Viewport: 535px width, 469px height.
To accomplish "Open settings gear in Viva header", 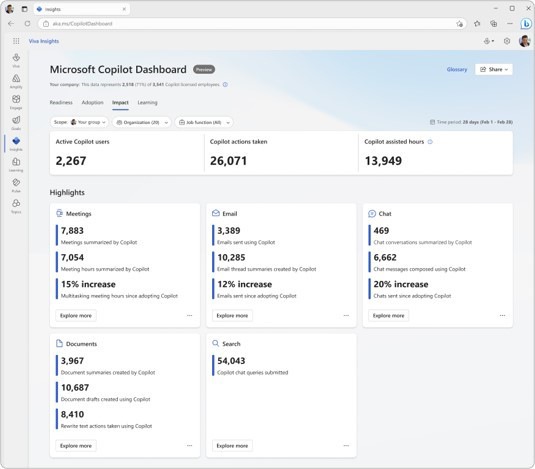I will [x=507, y=41].
